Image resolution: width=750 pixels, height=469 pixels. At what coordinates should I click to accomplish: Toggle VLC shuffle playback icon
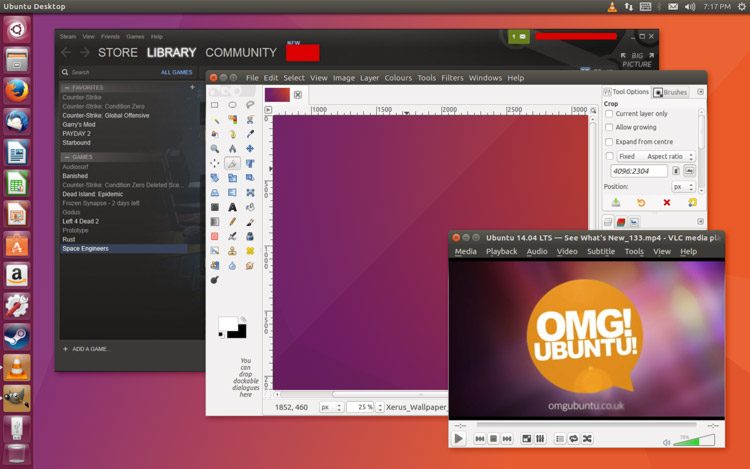tap(587, 438)
